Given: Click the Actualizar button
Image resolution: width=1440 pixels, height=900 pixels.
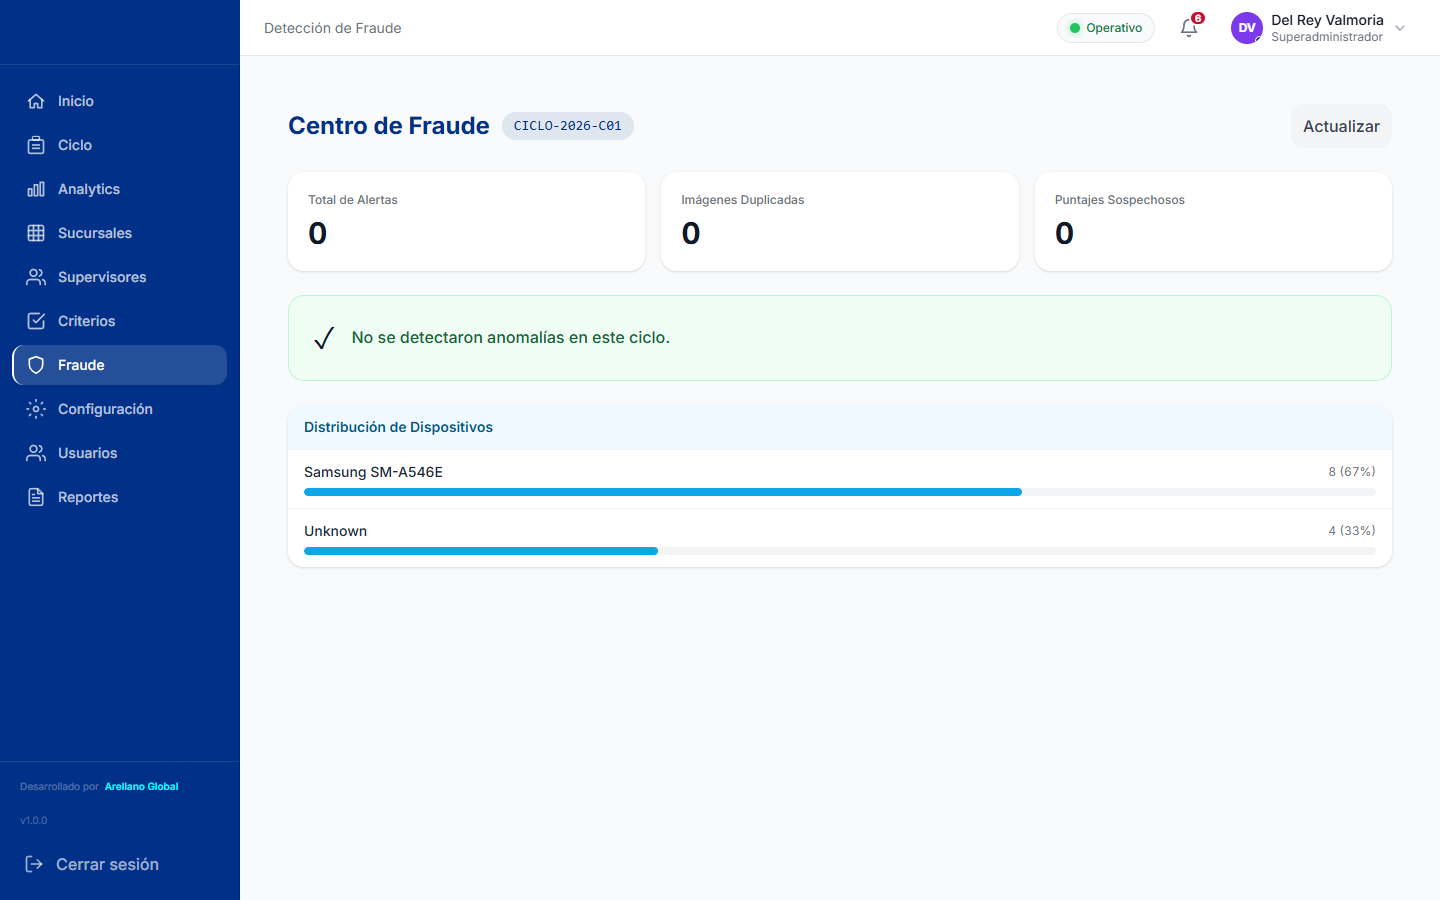Looking at the screenshot, I should (x=1341, y=126).
